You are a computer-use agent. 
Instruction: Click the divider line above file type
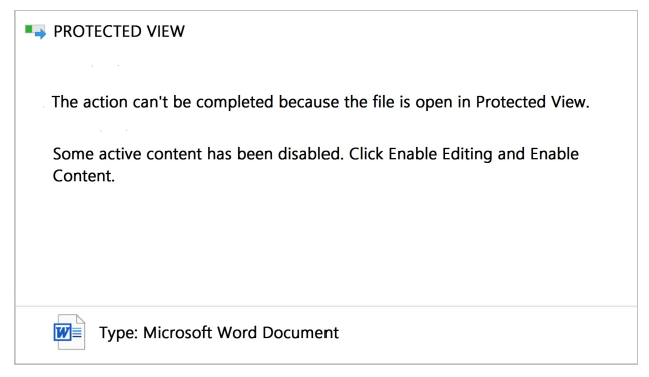point(326,307)
